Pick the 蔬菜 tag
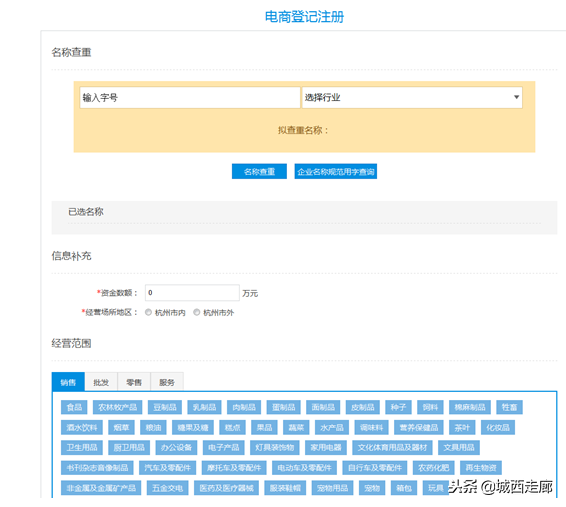 pyautogui.click(x=296, y=428)
